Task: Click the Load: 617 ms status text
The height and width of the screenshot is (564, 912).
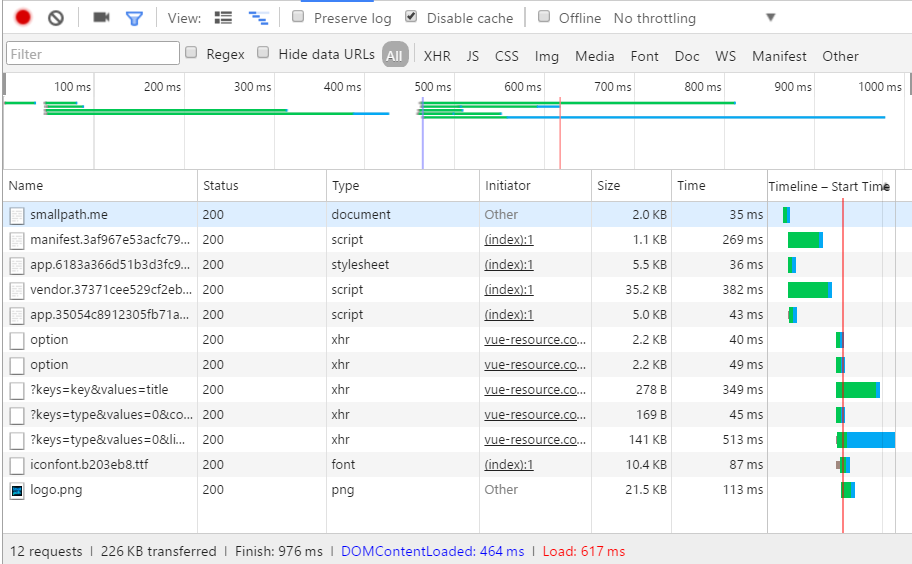Action: 584,551
